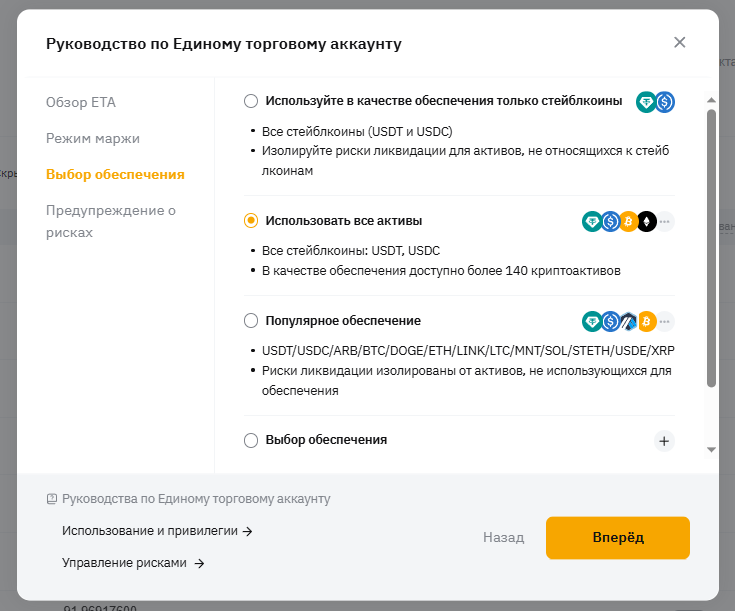Click the down arrow of the options scrollbar
The image size is (736, 611).
point(711,450)
